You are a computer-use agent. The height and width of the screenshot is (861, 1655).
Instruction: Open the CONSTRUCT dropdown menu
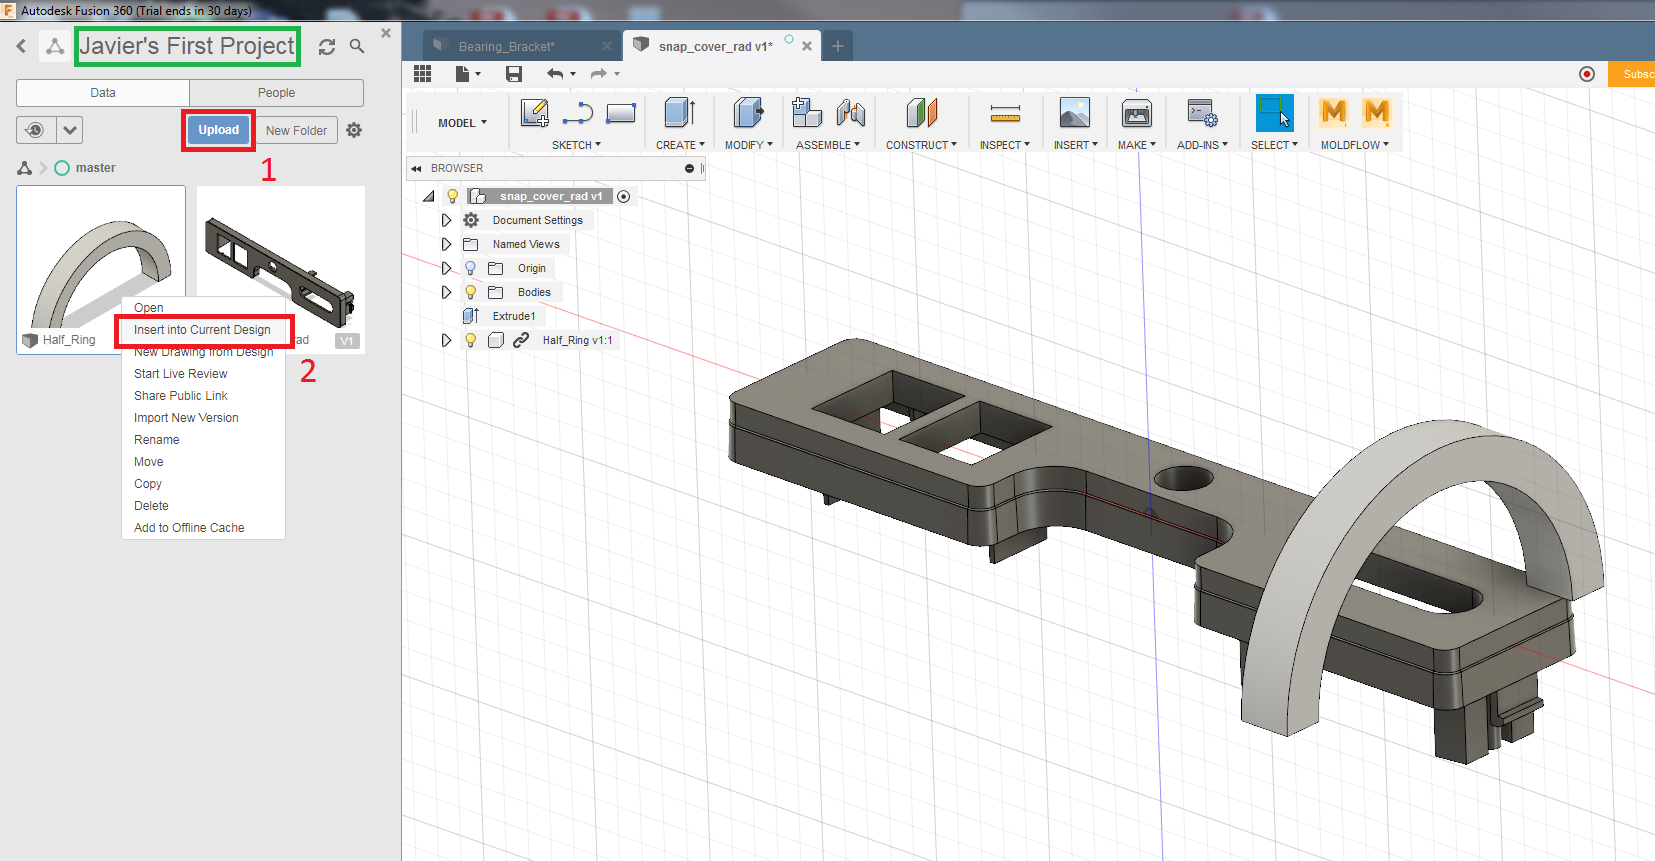click(x=921, y=145)
